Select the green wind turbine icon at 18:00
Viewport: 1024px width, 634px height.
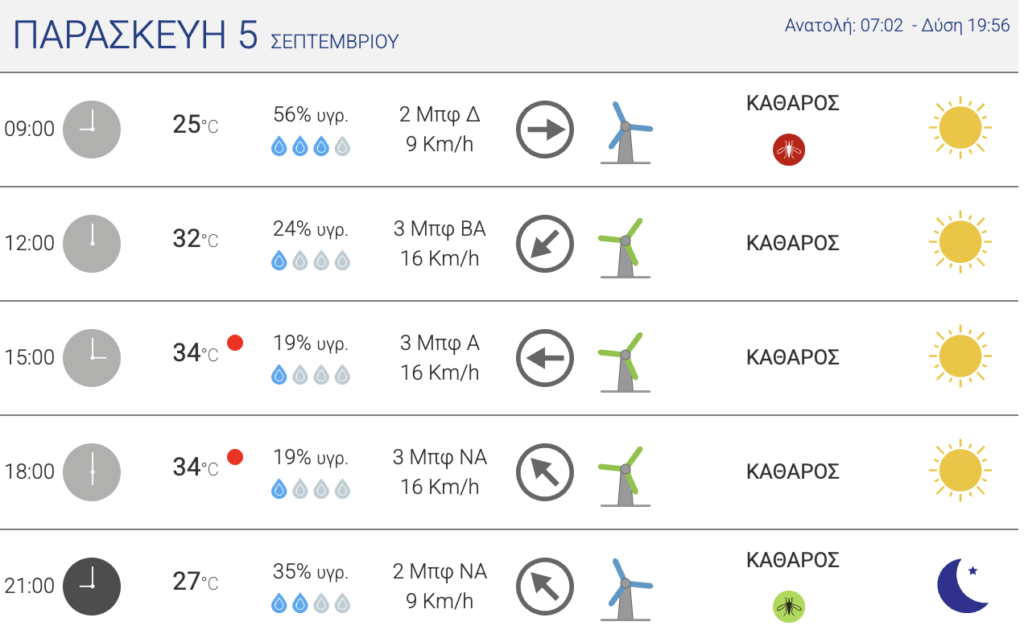(x=624, y=477)
